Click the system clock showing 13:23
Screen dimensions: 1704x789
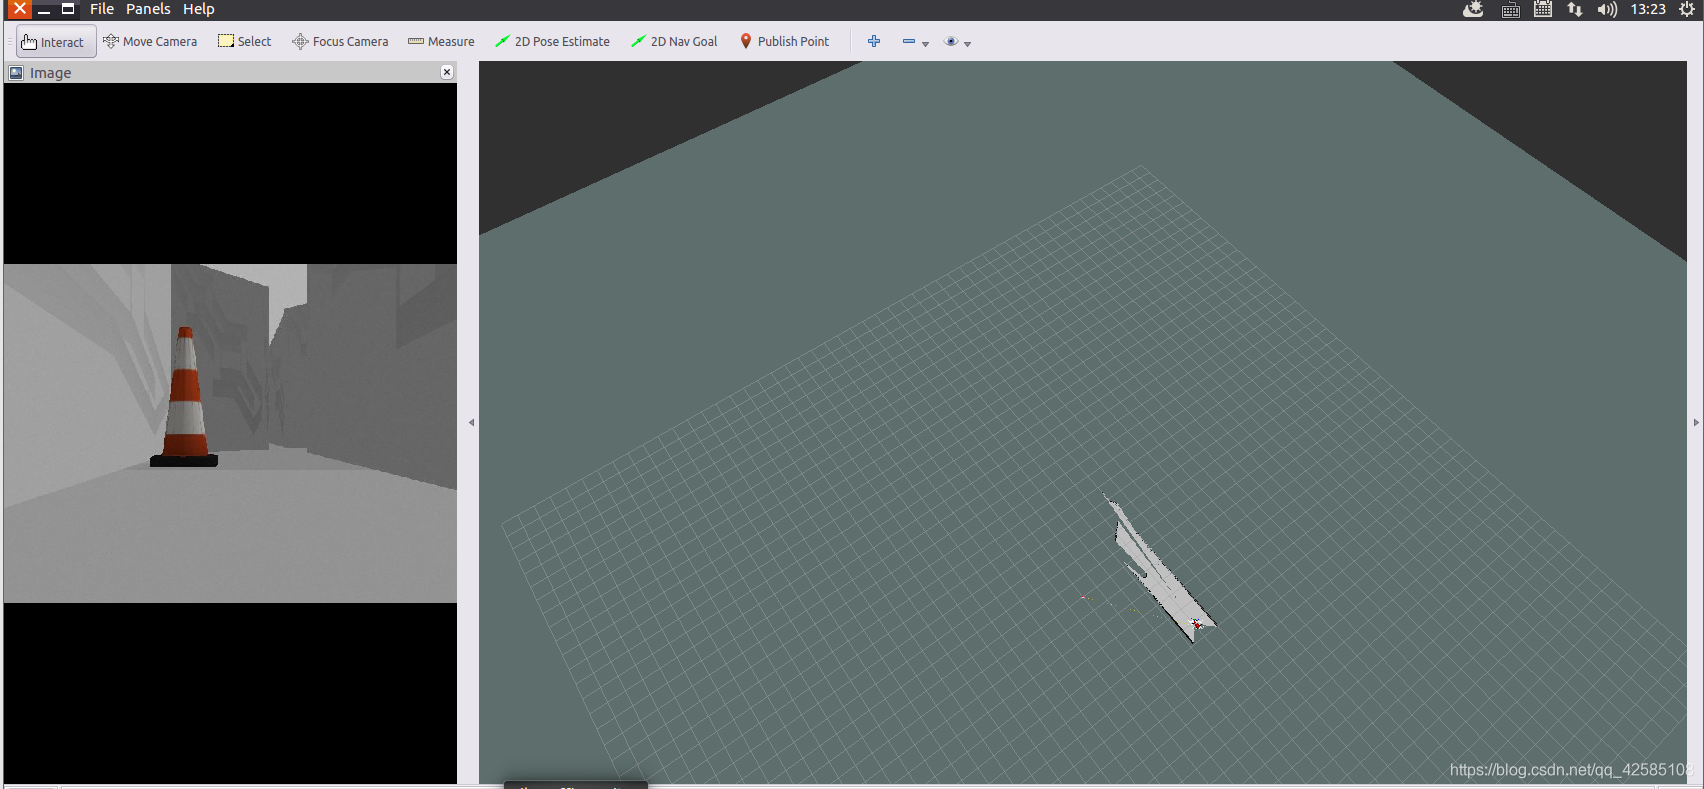tap(1648, 9)
